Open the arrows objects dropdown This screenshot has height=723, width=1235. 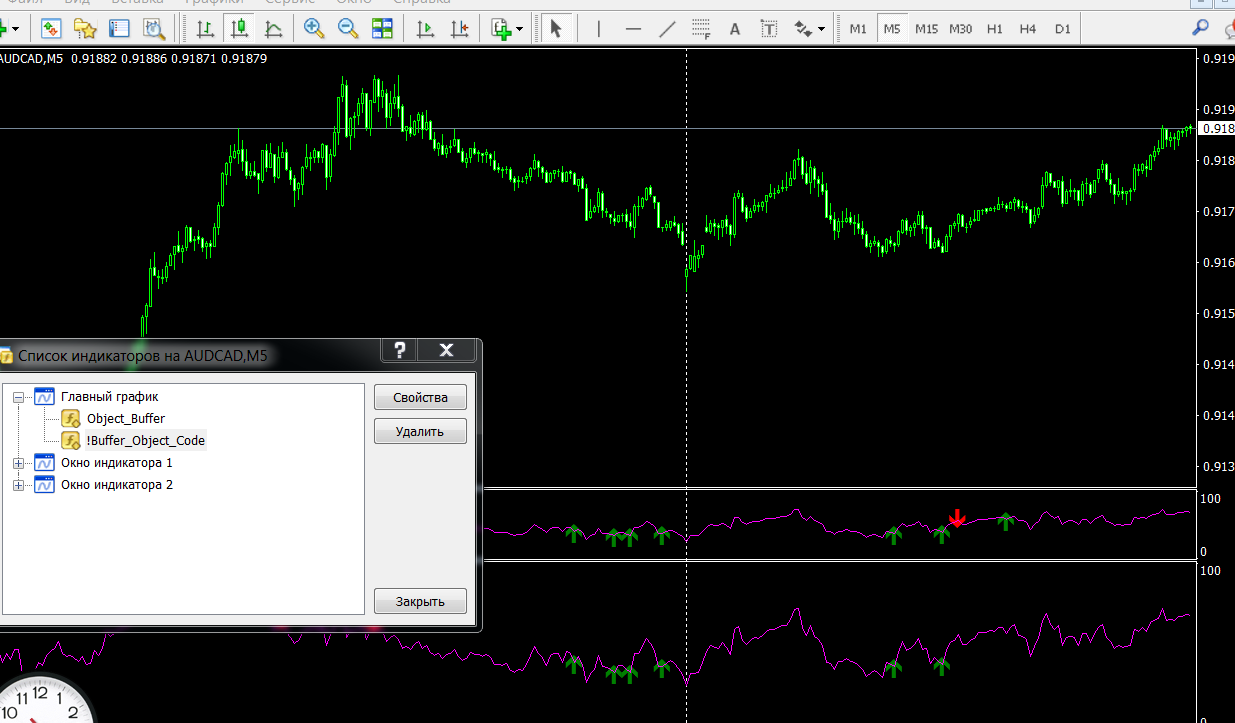coord(822,29)
